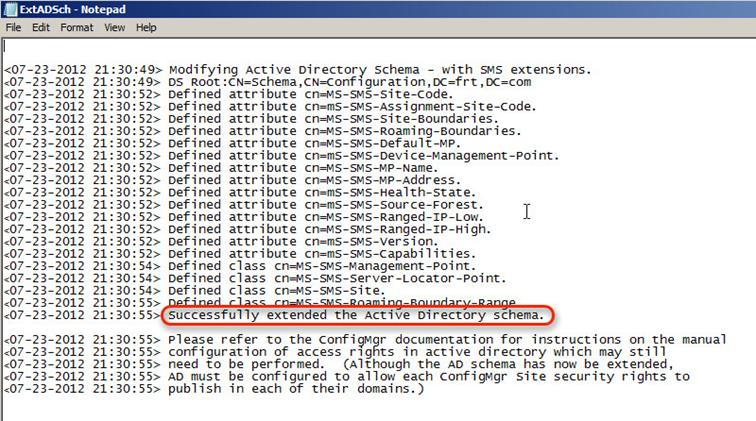Click the 'publish in each of their domains' line
The image size is (756, 421).
(214, 389)
